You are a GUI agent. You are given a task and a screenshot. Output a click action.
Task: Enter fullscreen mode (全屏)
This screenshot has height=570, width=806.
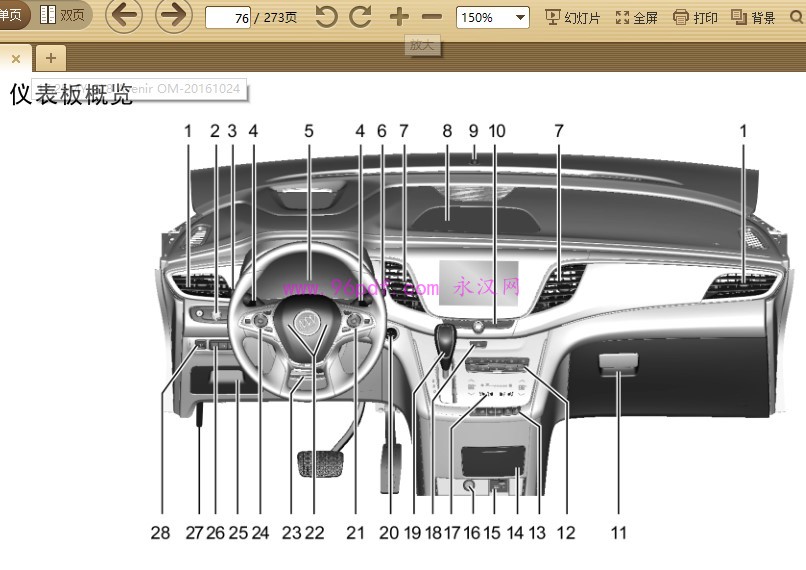(637, 17)
